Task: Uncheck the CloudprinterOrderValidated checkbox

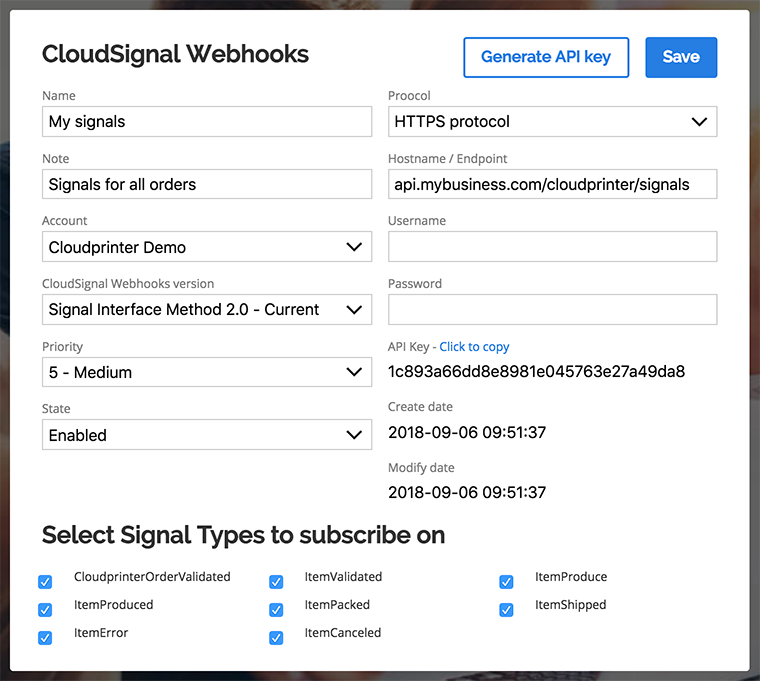Action: [45, 582]
